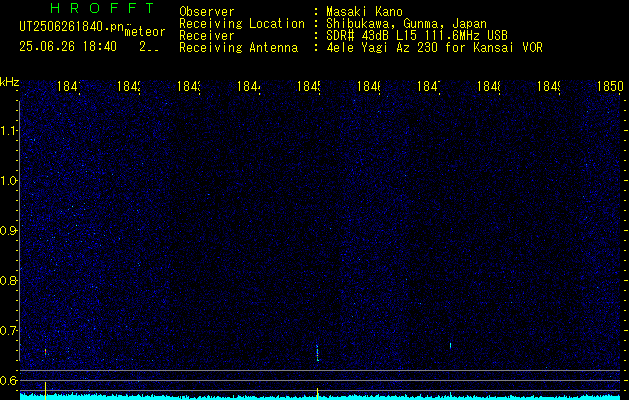
Task: Click the 1842 time axis label
Action: tap(129, 86)
